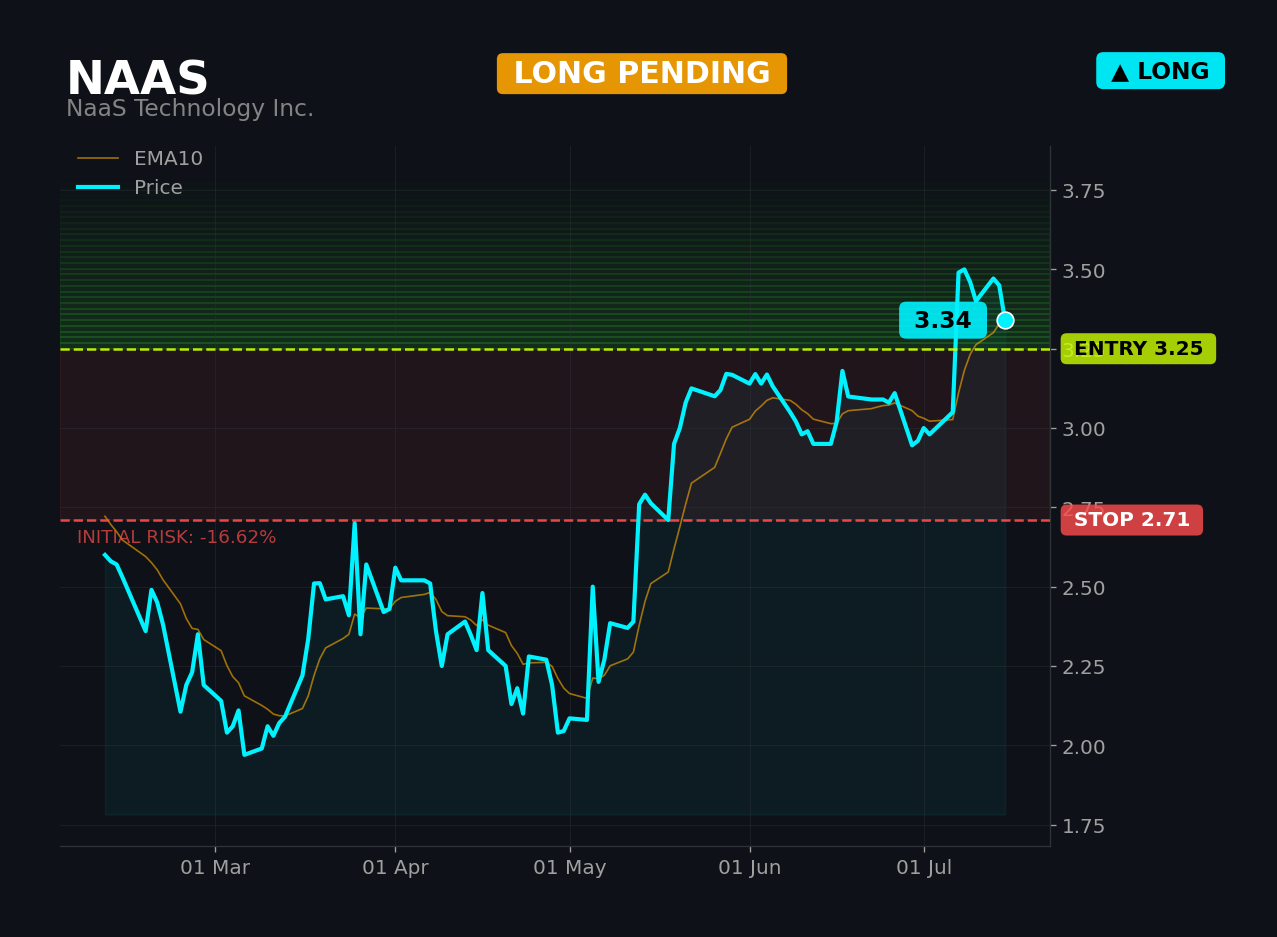The height and width of the screenshot is (937, 1277).
Task: Click the current price endpoint marker dot
Action: 1005,320
